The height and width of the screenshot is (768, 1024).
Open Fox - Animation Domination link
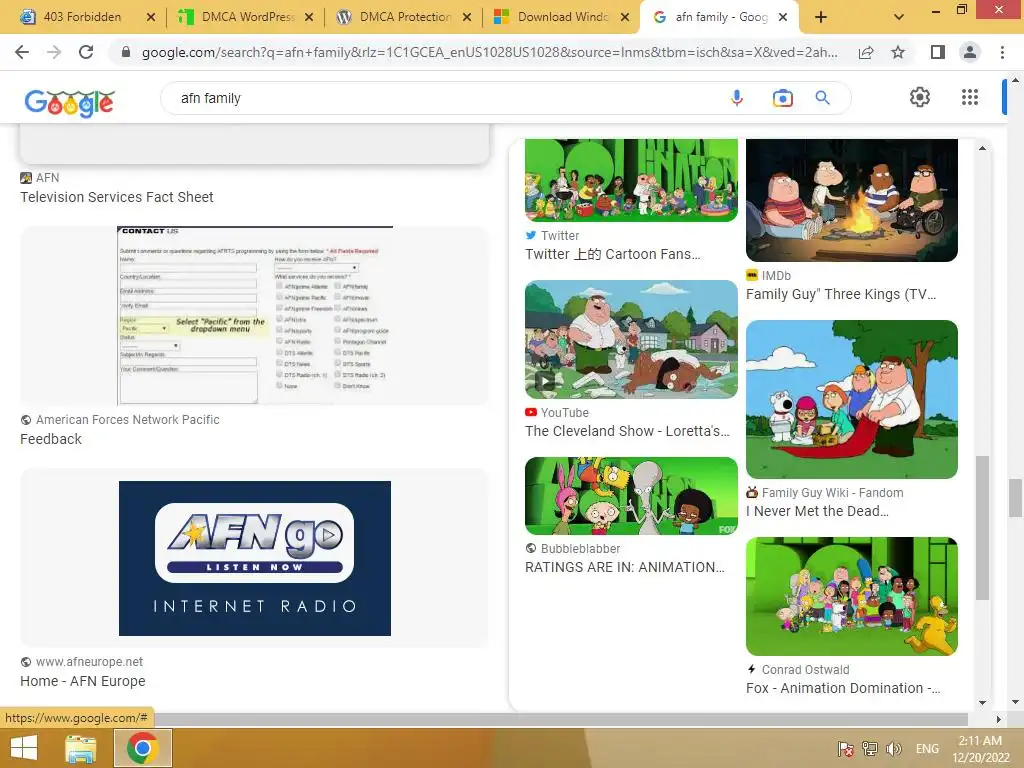(x=843, y=688)
